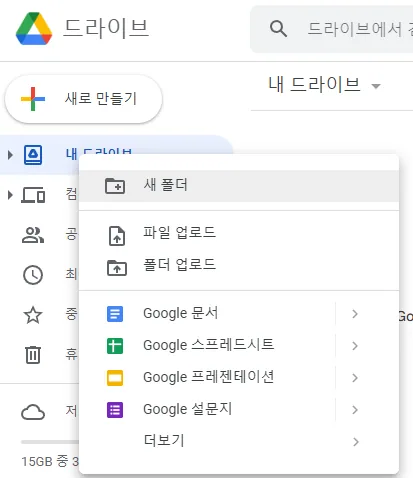Open the starred star icon

pyautogui.click(x=33, y=315)
